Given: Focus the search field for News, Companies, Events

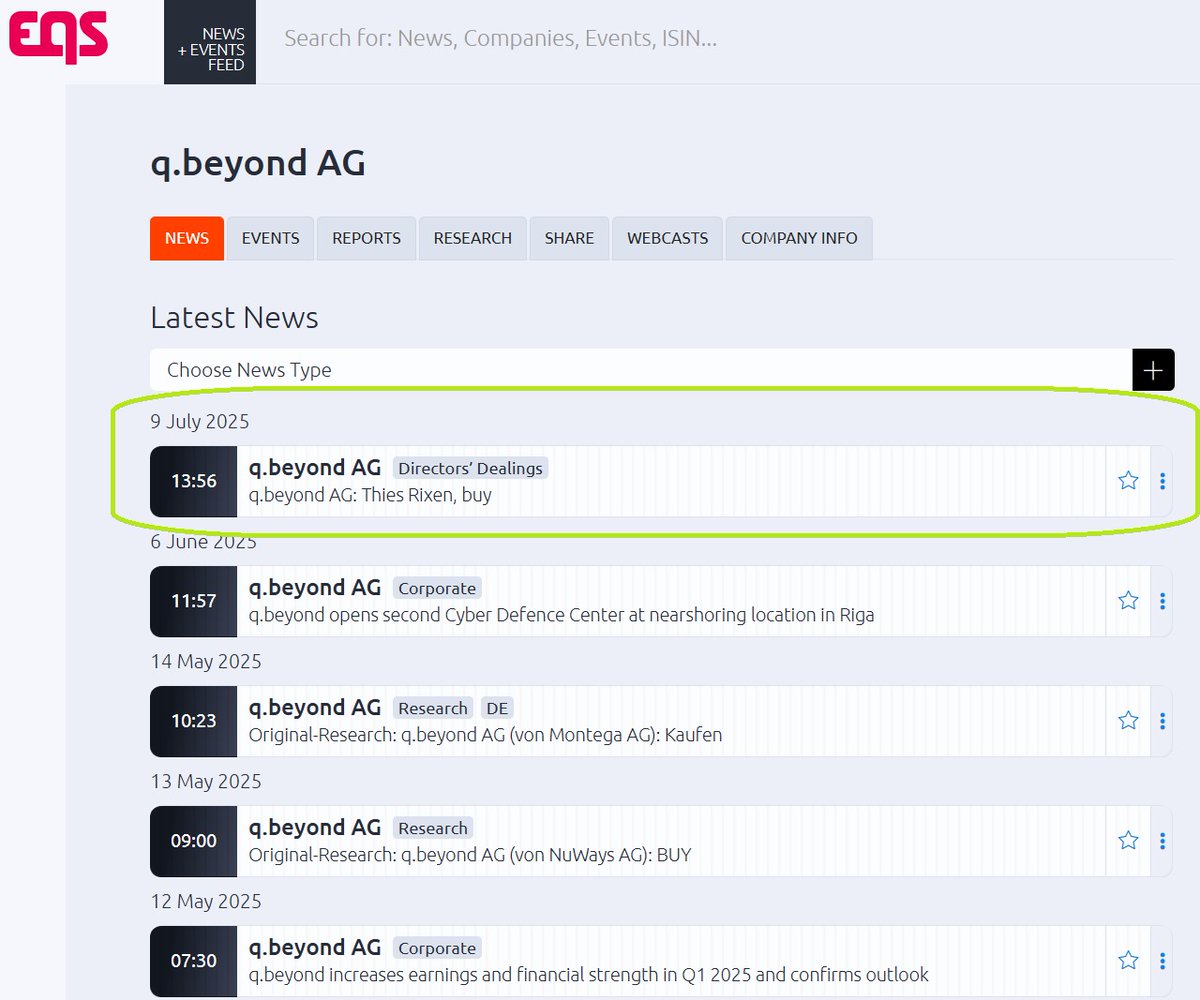Looking at the screenshot, I should point(500,39).
